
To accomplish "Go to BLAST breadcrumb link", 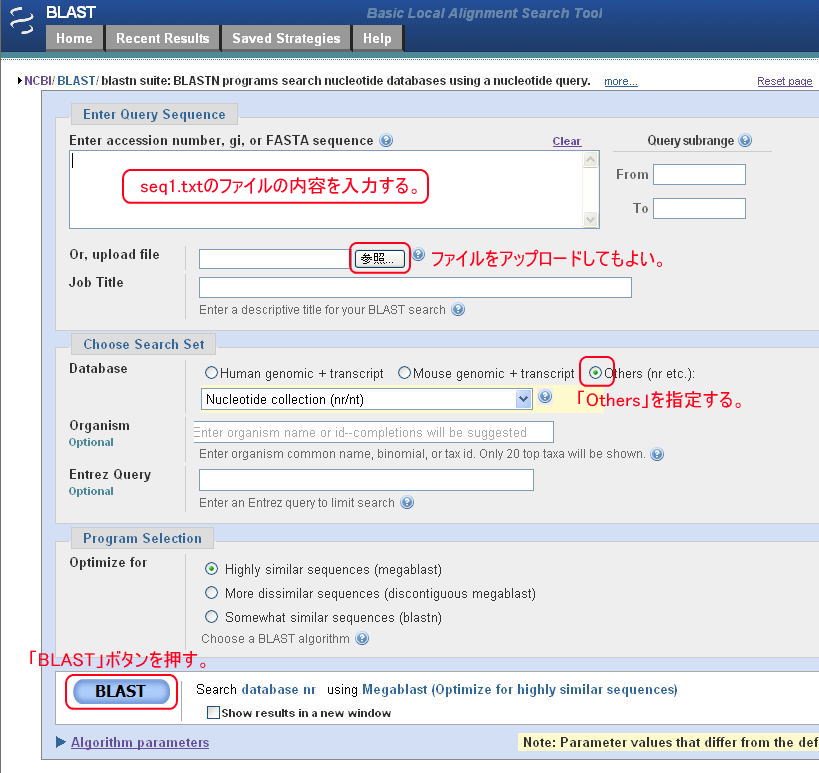I will point(76,81).
